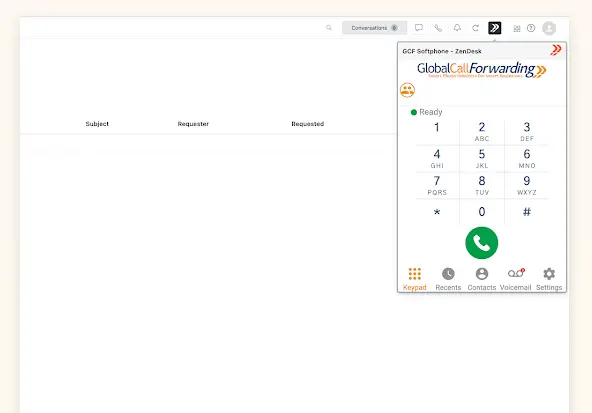Sort by the Requested column header
The height and width of the screenshot is (413, 592).
coord(308,124)
